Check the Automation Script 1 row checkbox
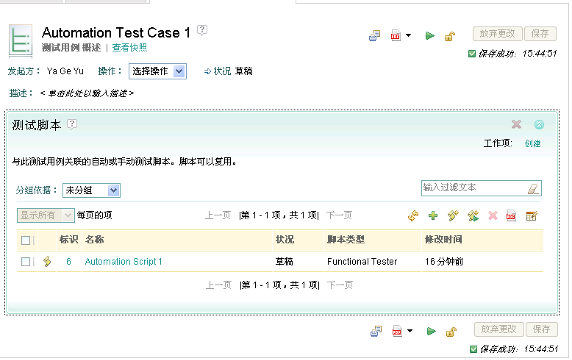This screenshot has height=360, width=572. tap(26, 262)
